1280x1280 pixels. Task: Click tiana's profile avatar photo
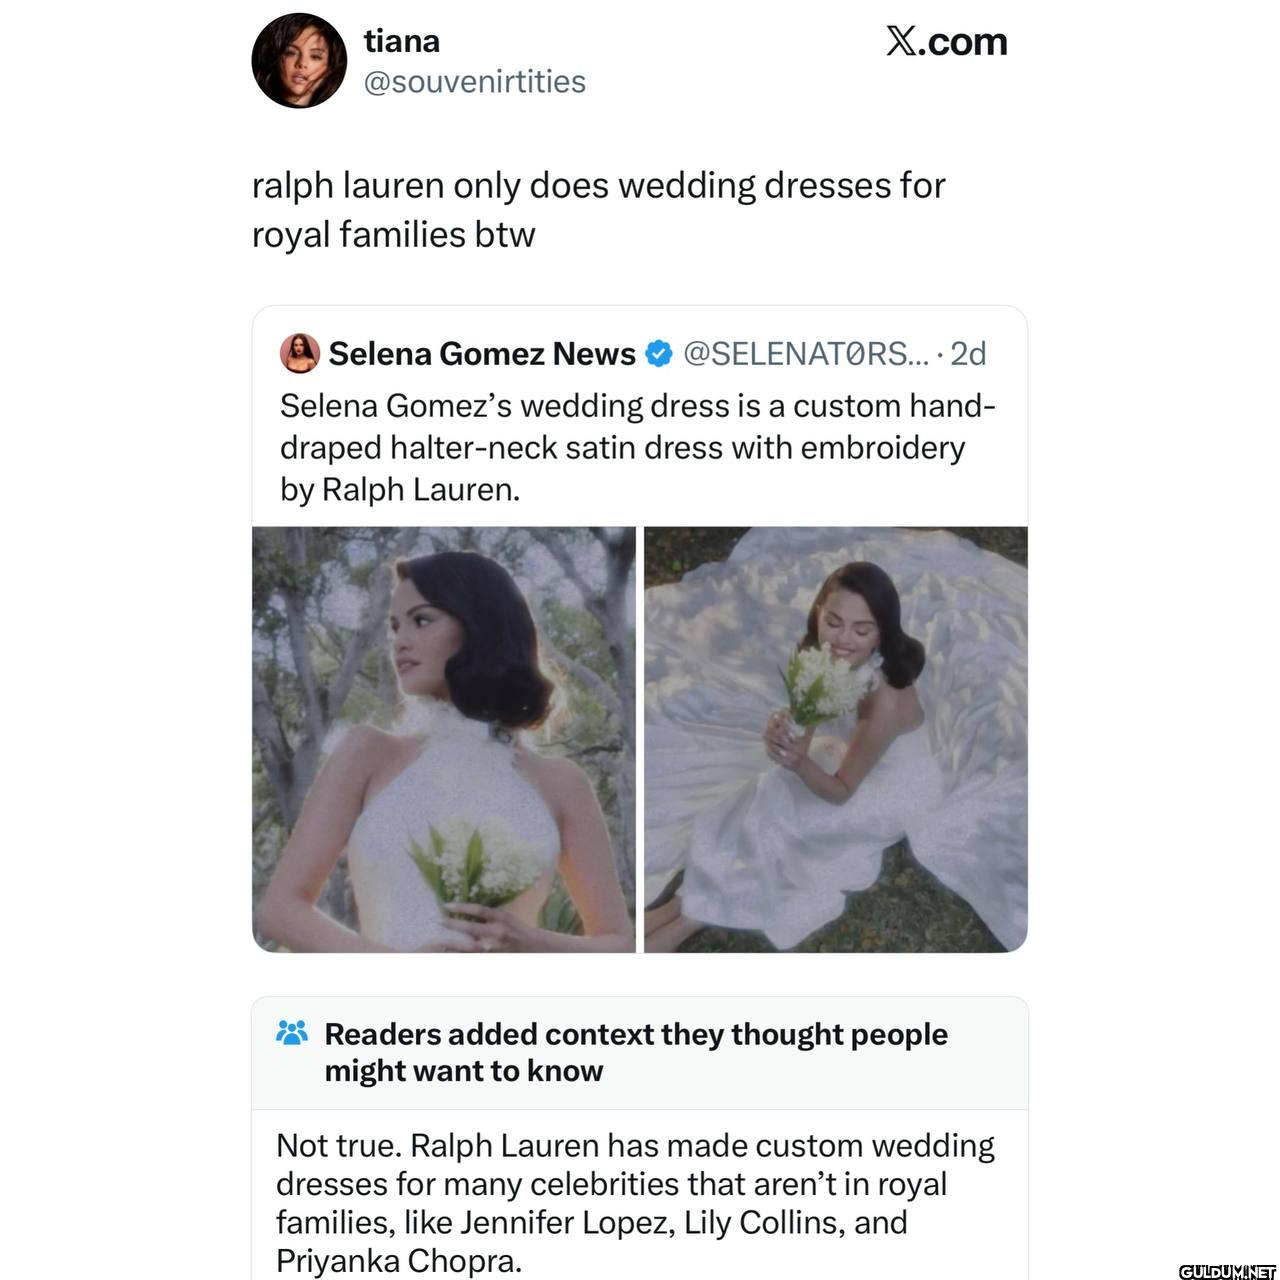coord(299,61)
